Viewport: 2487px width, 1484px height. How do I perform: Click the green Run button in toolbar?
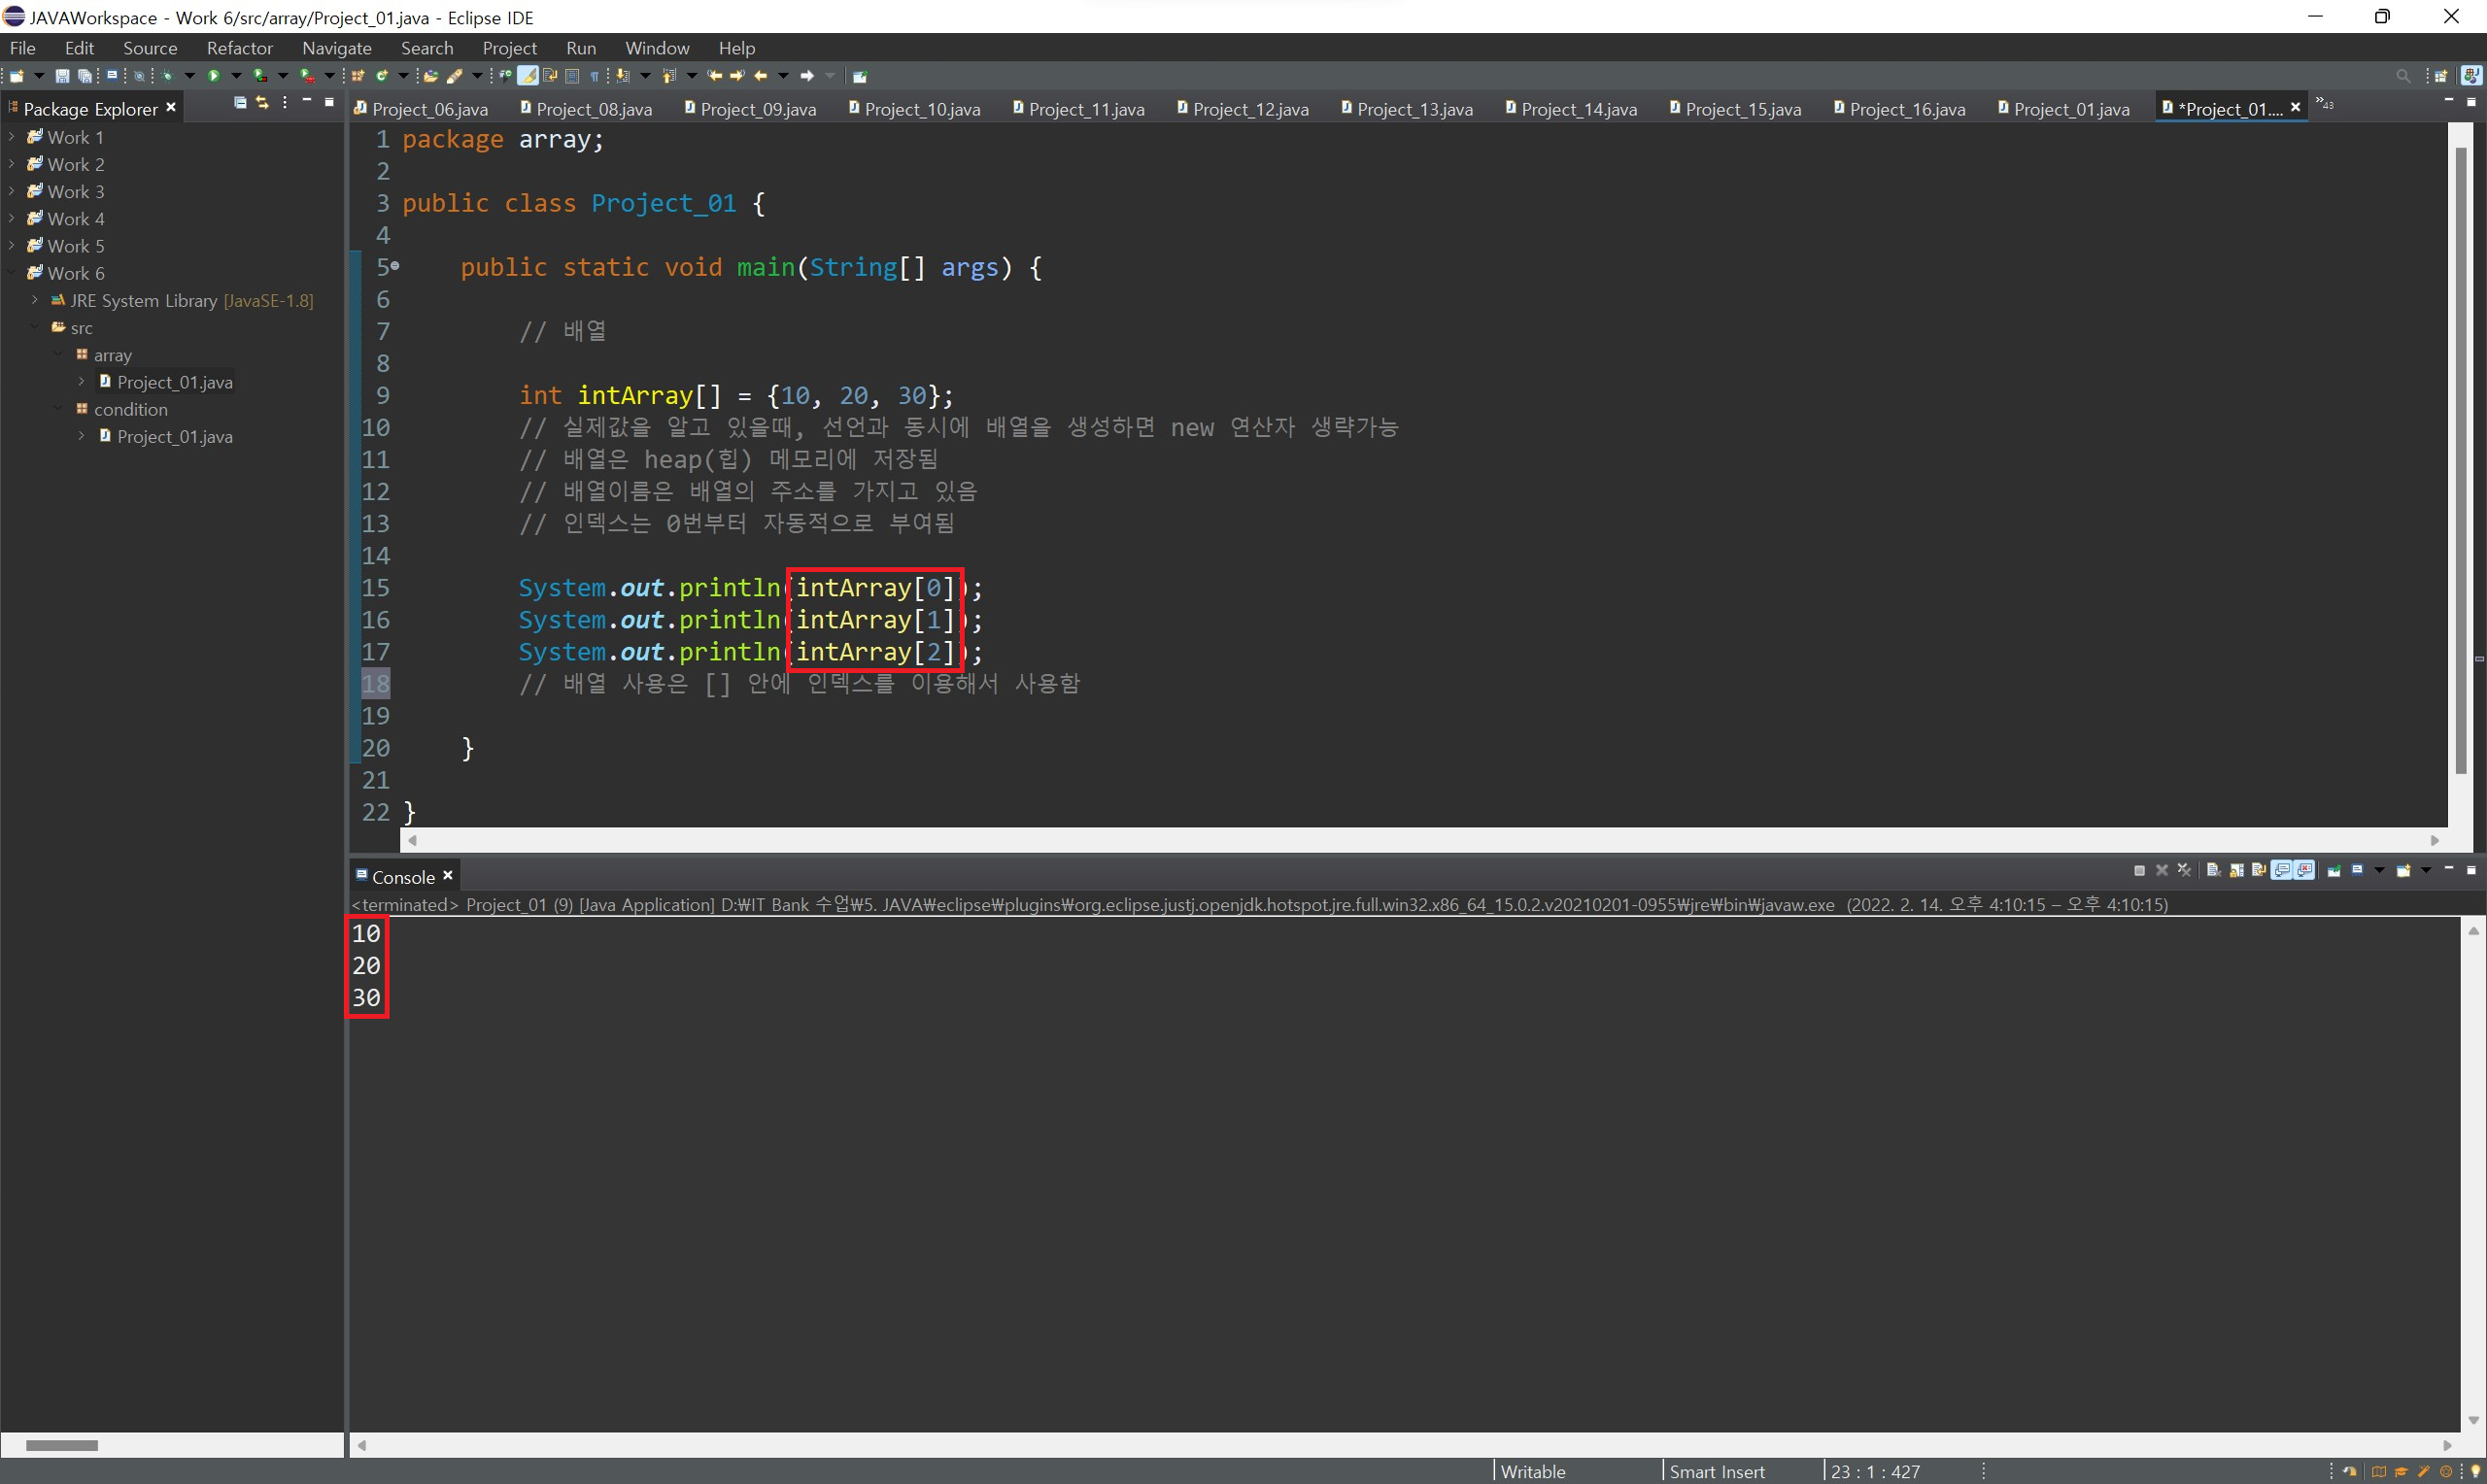[213, 76]
